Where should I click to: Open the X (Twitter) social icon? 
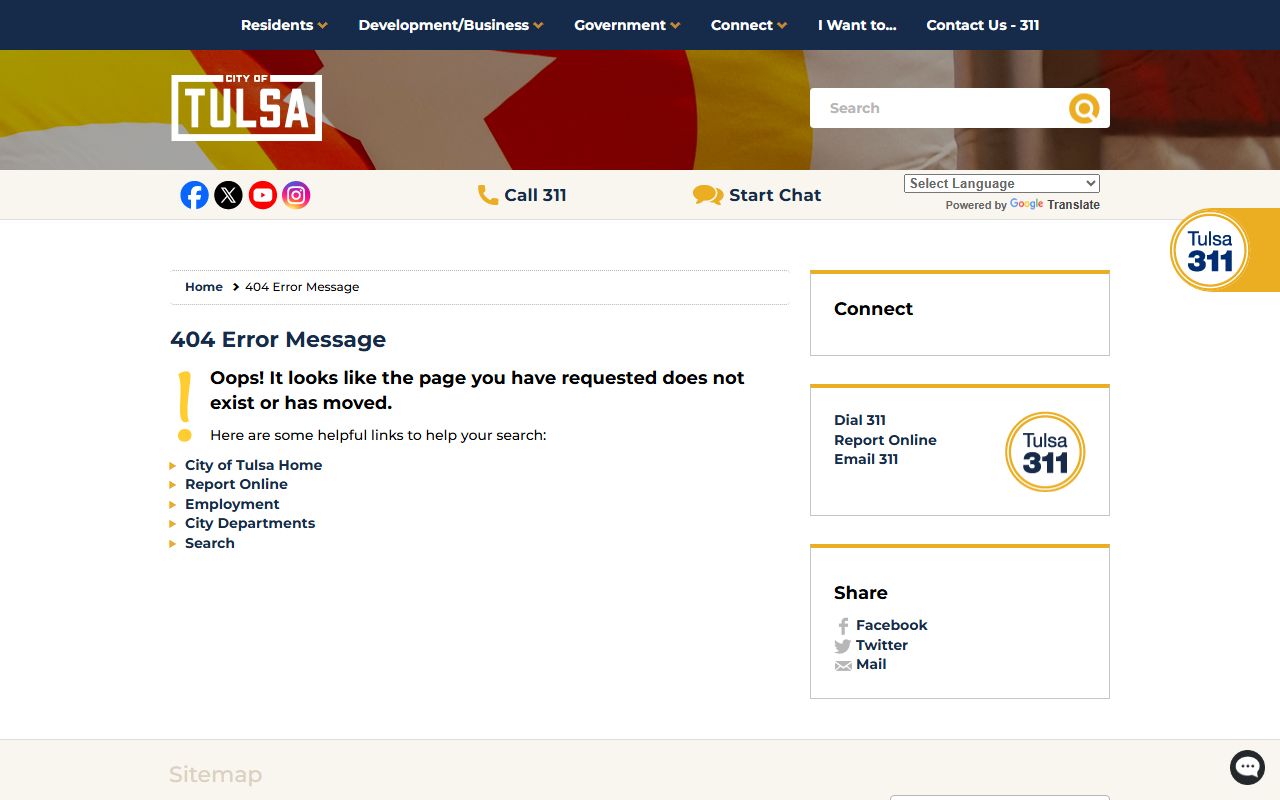pyautogui.click(x=229, y=195)
